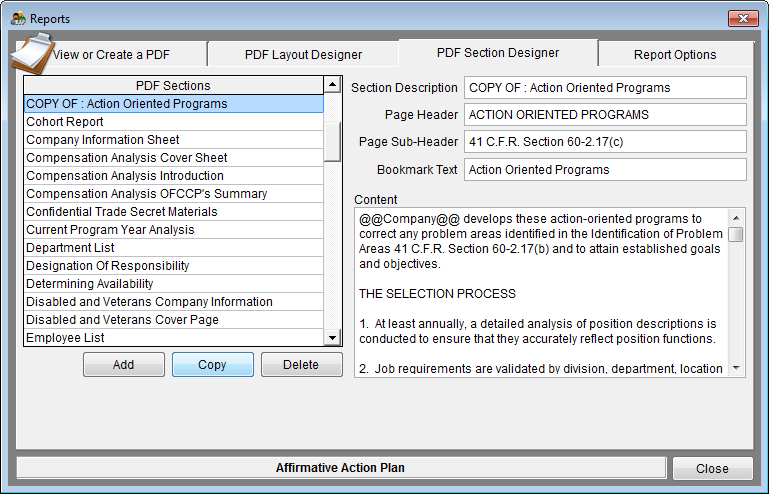
Task: Select the 'Determining Availability' row
Action: (x=173, y=284)
